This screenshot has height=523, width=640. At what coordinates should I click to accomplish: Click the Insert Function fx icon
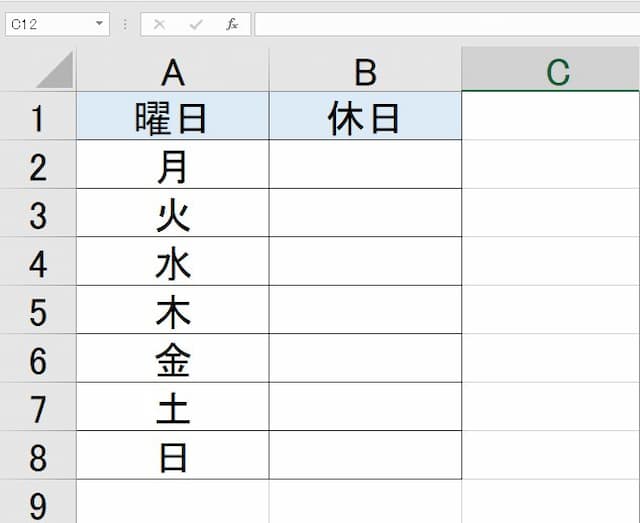pos(232,24)
